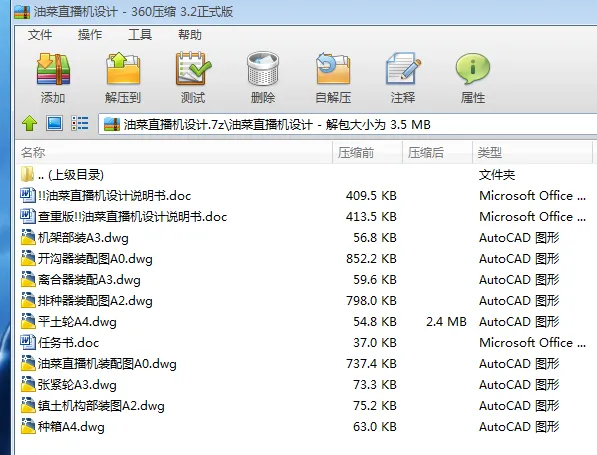Click DWG icon of 种箱A4.dwg
The image size is (597, 455).
(28, 426)
